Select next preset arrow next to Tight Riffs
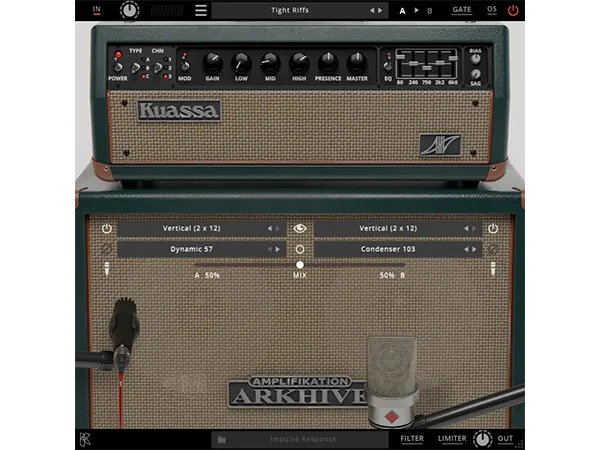This screenshot has width=600, height=450. tap(380, 10)
